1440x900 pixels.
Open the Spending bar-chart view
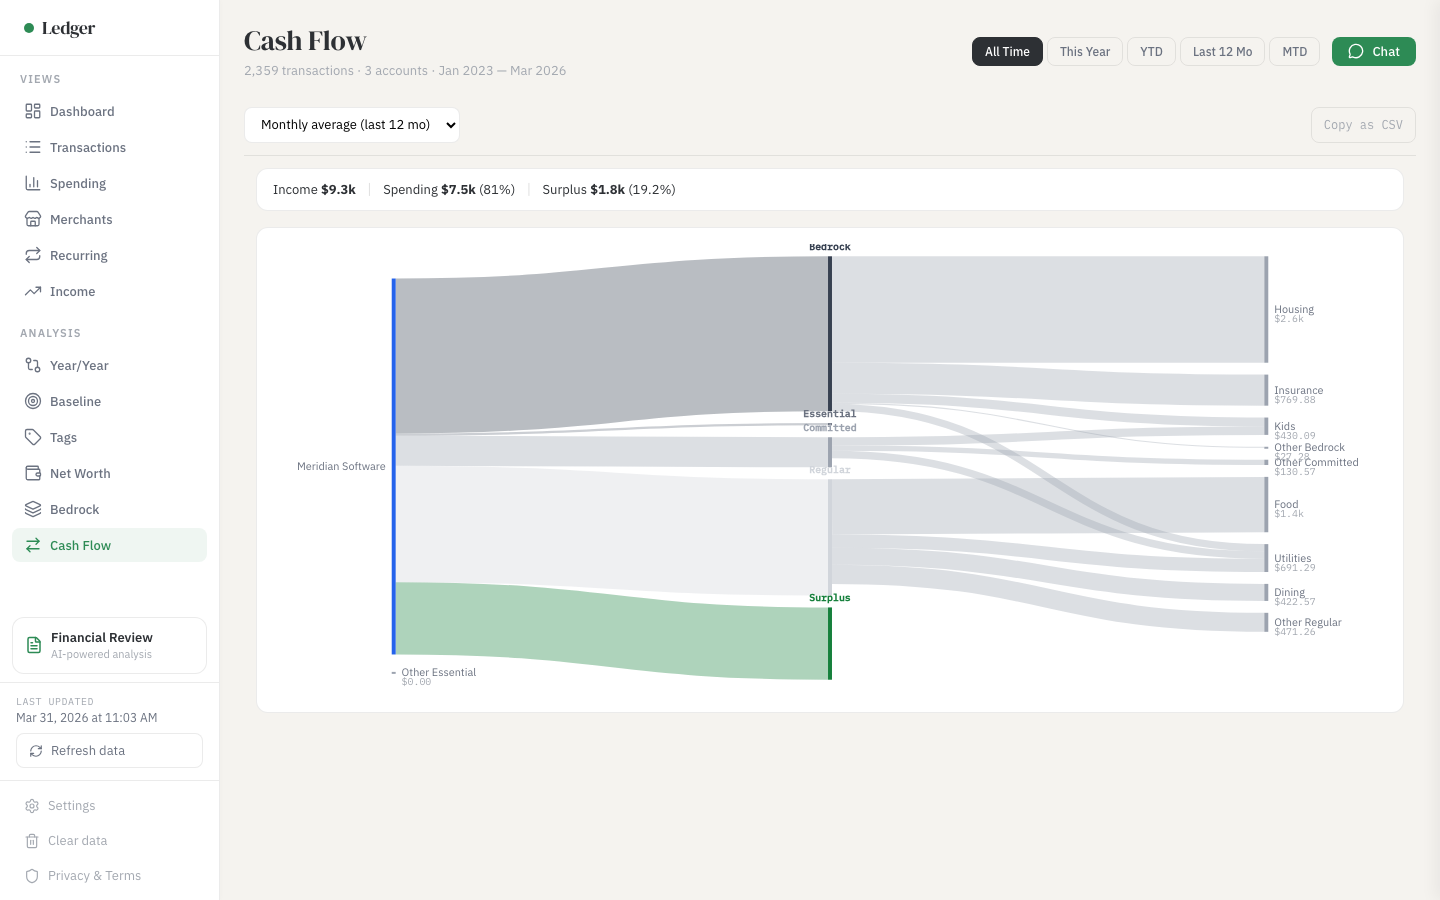click(78, 183)
